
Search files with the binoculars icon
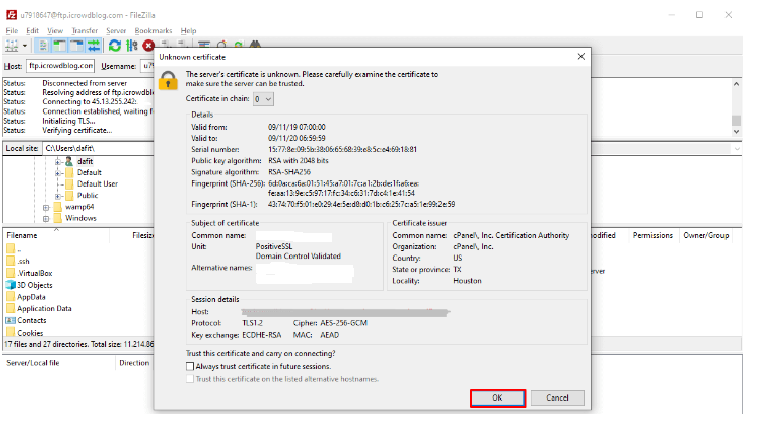tap(255, 44)
